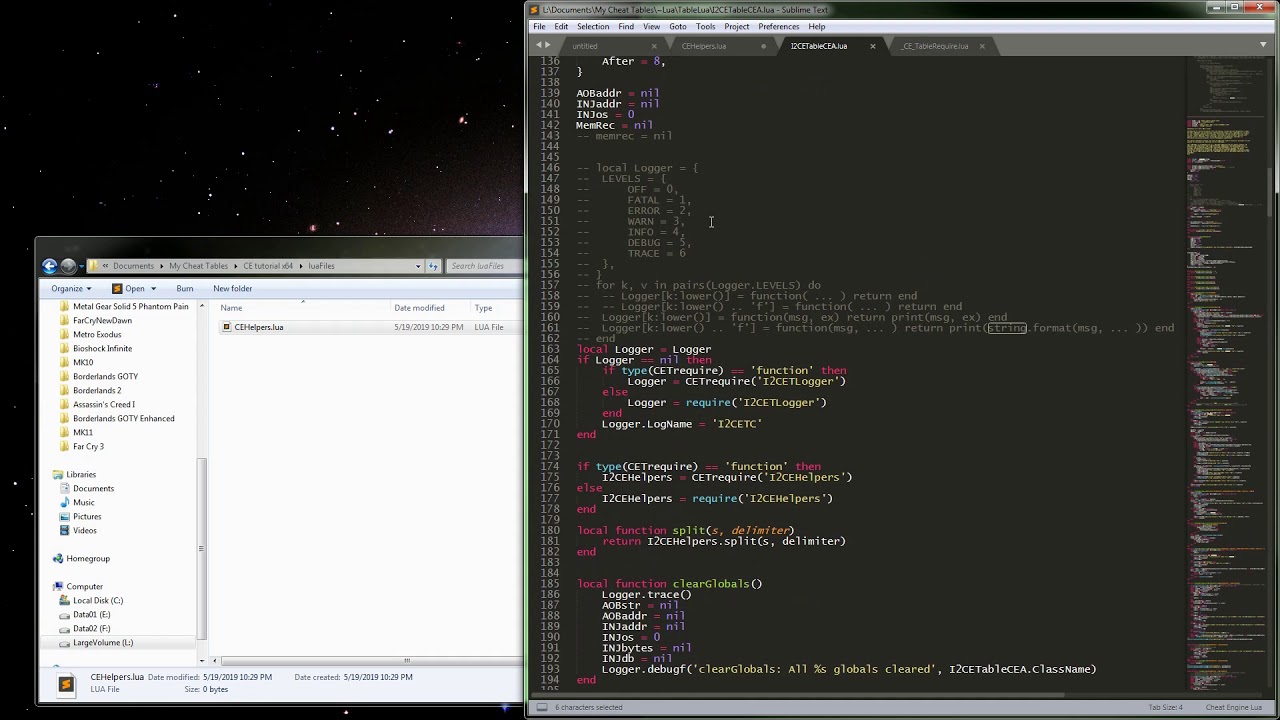This screenshot has height=720, width=1280.
Task: Open the Selection menu
Action: [592, 27]
